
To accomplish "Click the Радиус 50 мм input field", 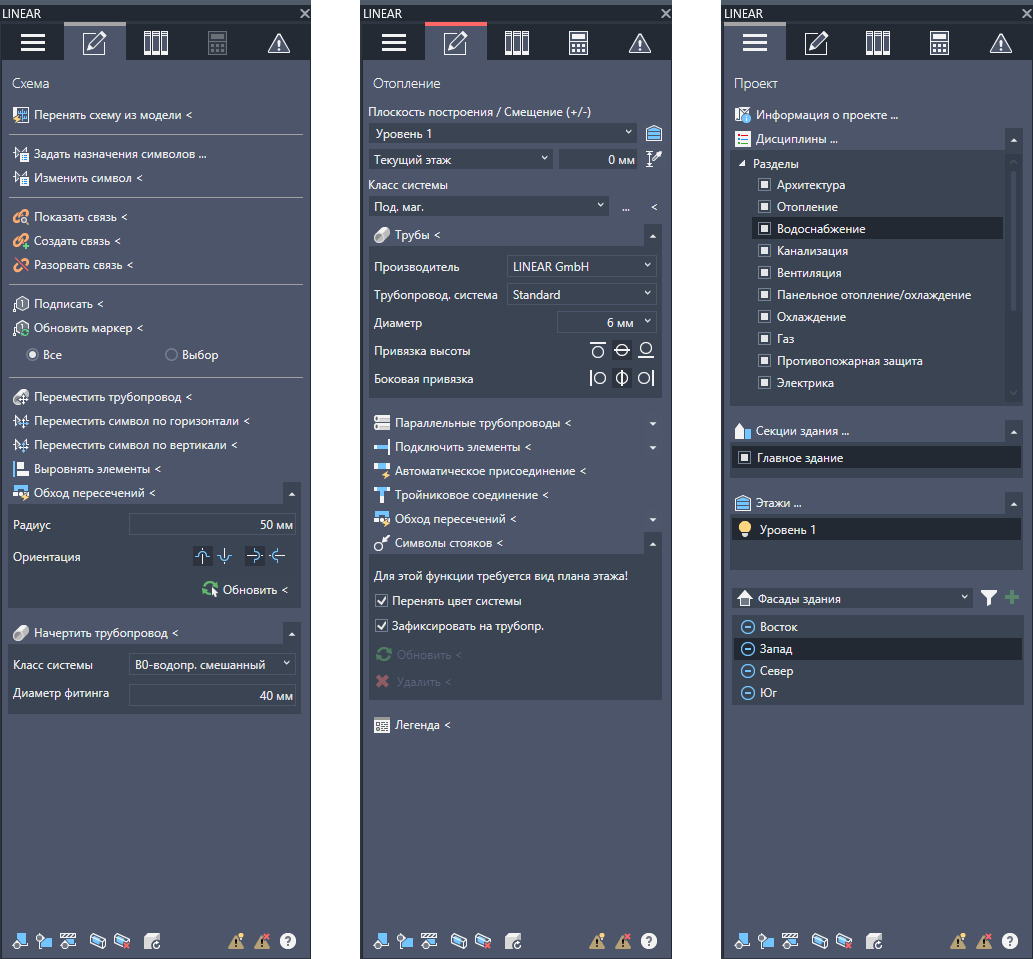I will [x=212, y=525].
